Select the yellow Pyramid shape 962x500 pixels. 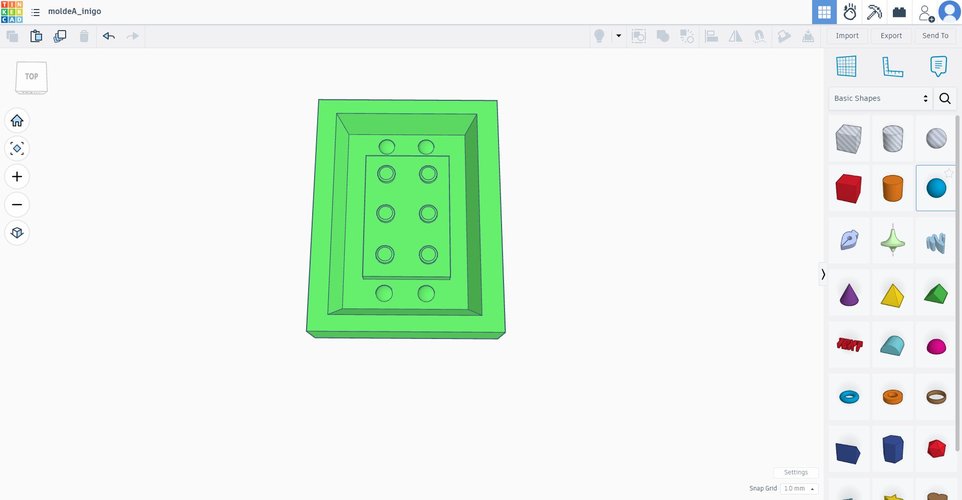pos(893,294)
